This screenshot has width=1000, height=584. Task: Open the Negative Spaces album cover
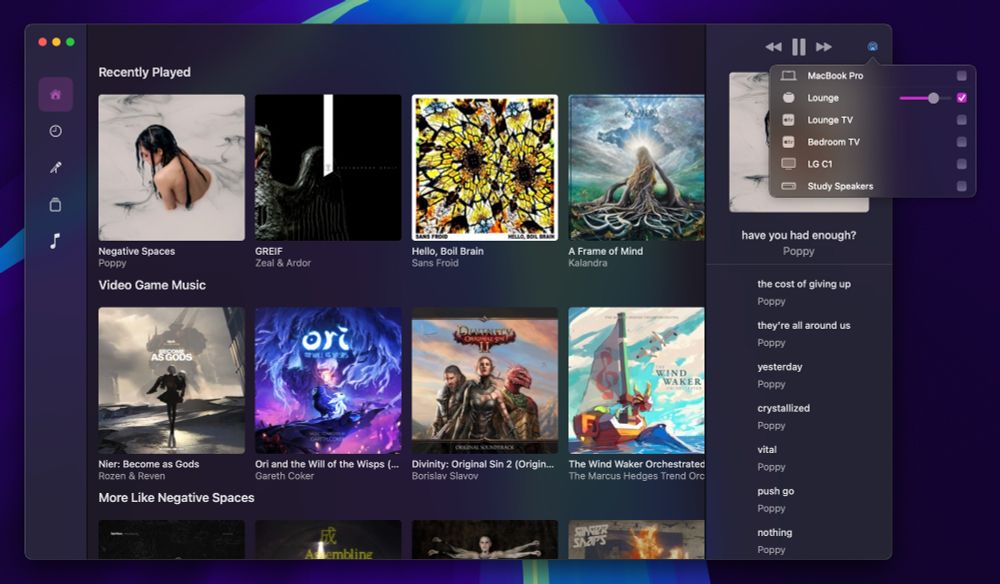[172, 168]
